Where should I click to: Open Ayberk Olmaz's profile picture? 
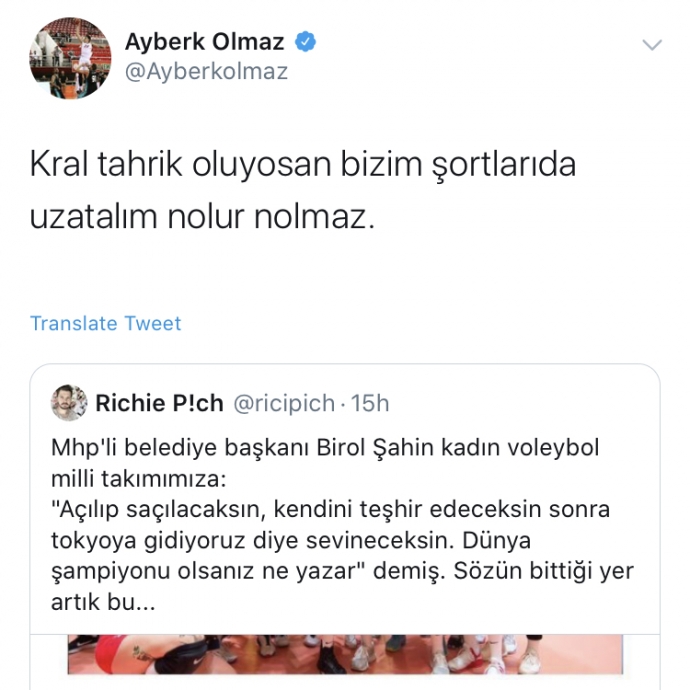70,58
